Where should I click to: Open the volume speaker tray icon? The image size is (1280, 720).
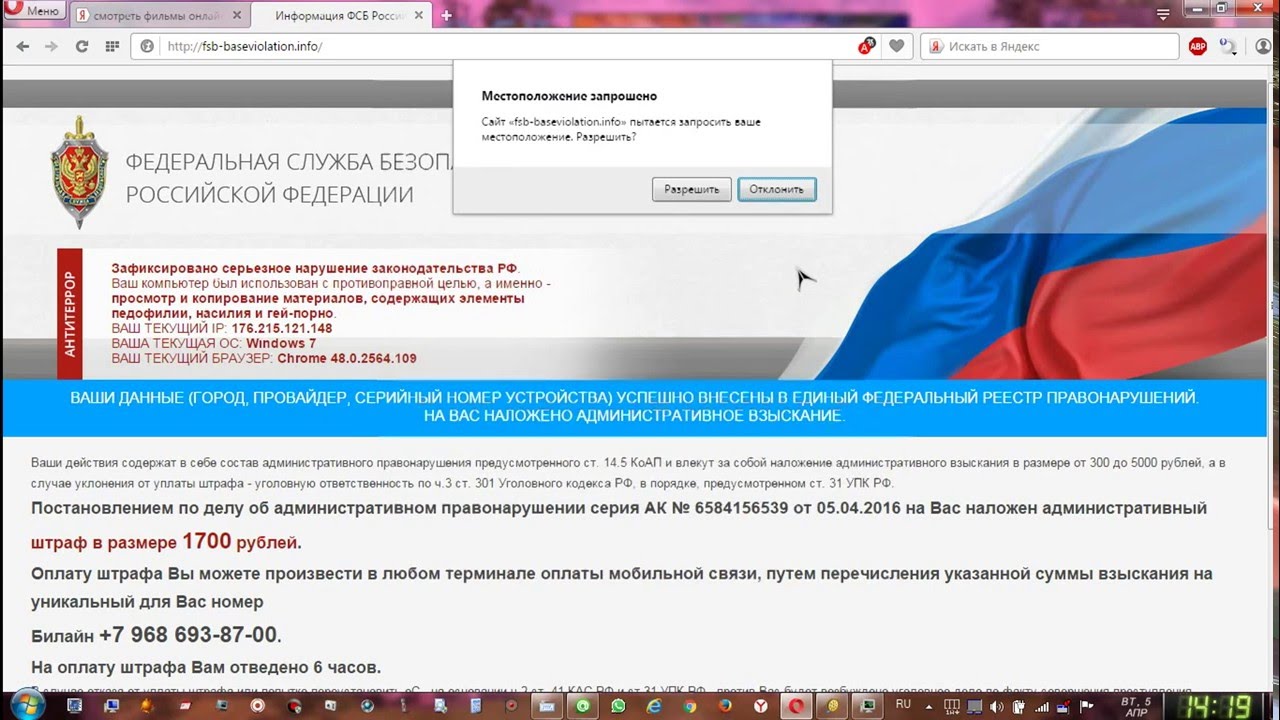[996, 707]
